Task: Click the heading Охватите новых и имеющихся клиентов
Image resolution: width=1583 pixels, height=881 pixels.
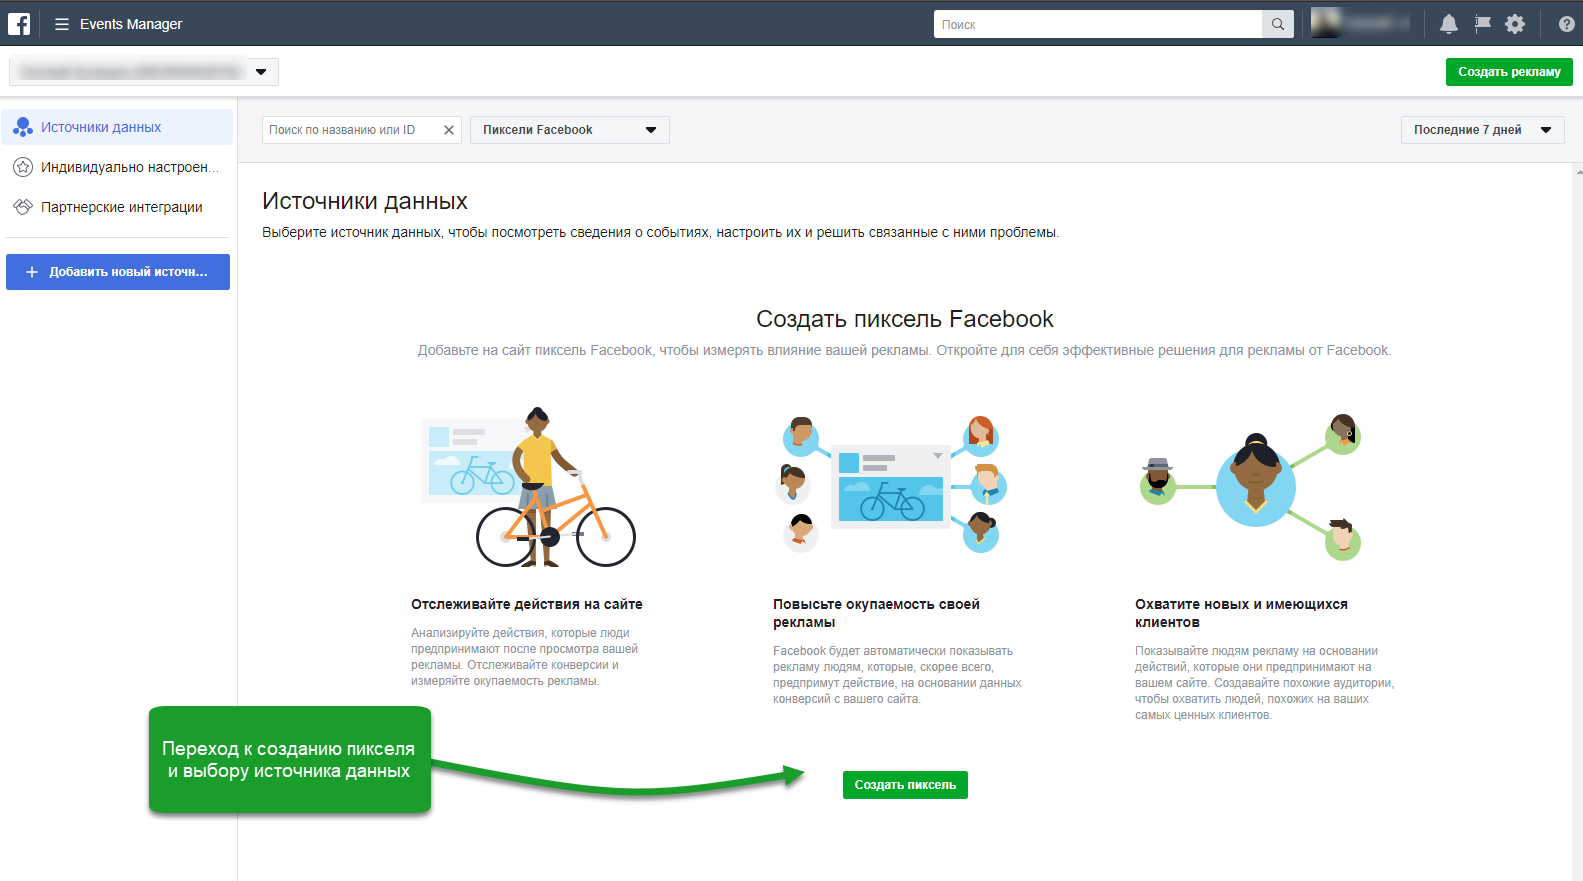Action: pos(1241,613)
